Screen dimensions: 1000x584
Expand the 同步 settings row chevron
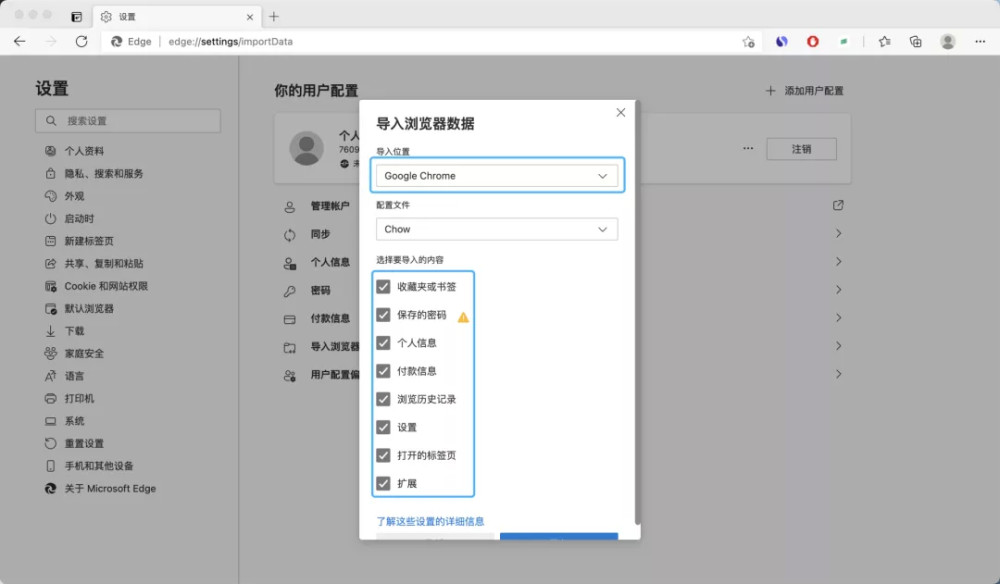[838, 234]
